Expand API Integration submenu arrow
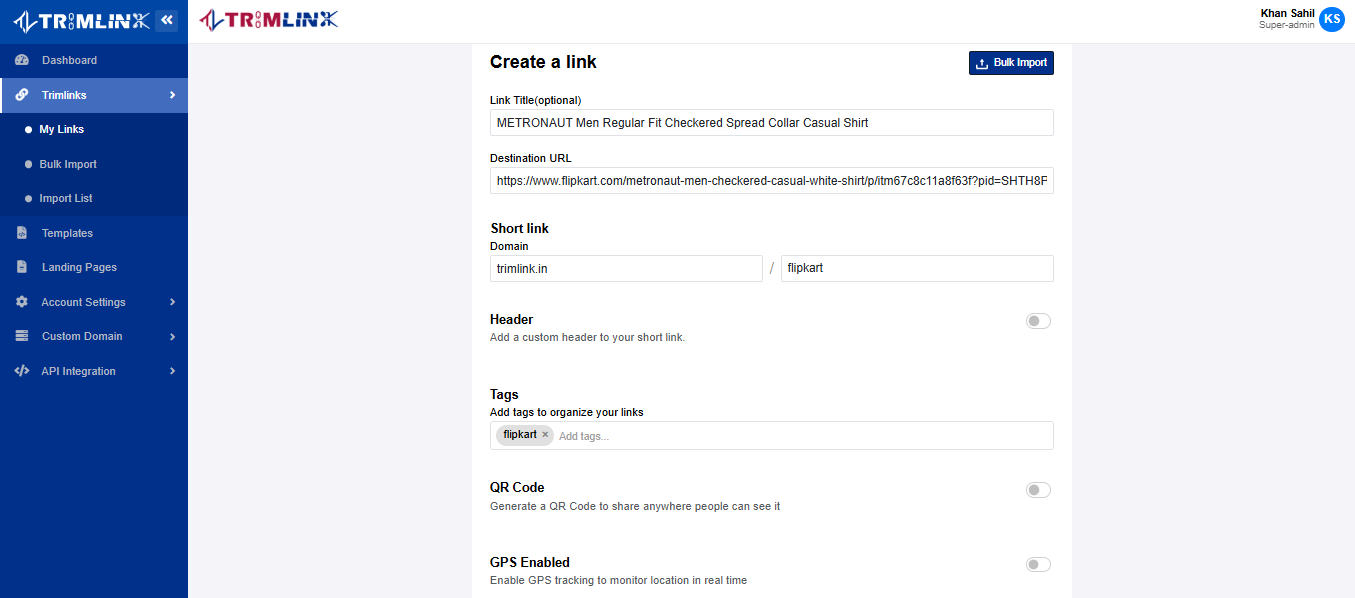The image size is (1355, 598). pos(172,371)
